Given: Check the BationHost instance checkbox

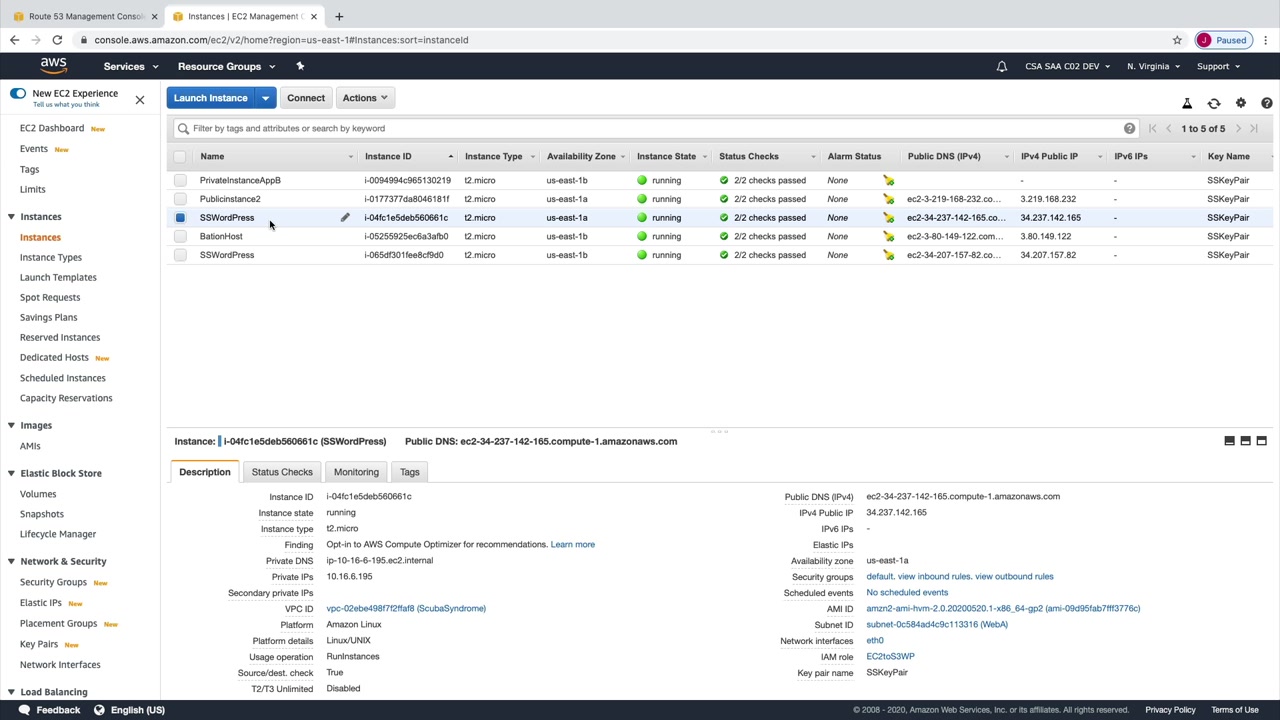Looking at the screenshot, I should [180, 237].
